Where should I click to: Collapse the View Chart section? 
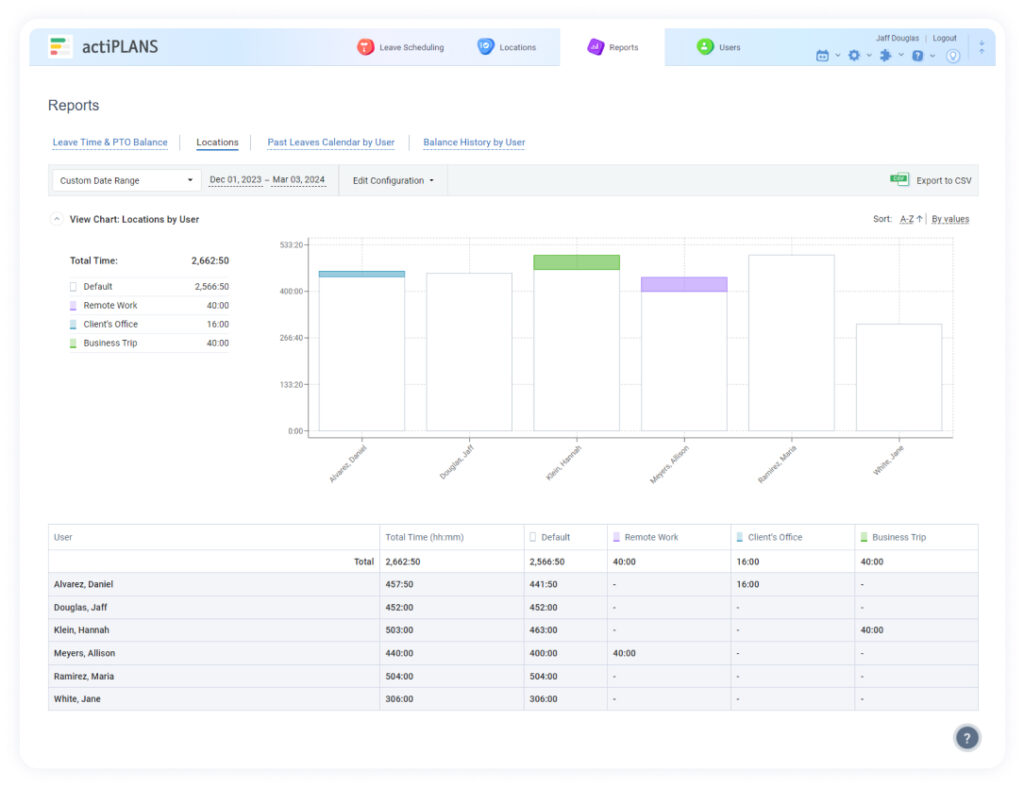pyautogui.click(x=57, y=219)
